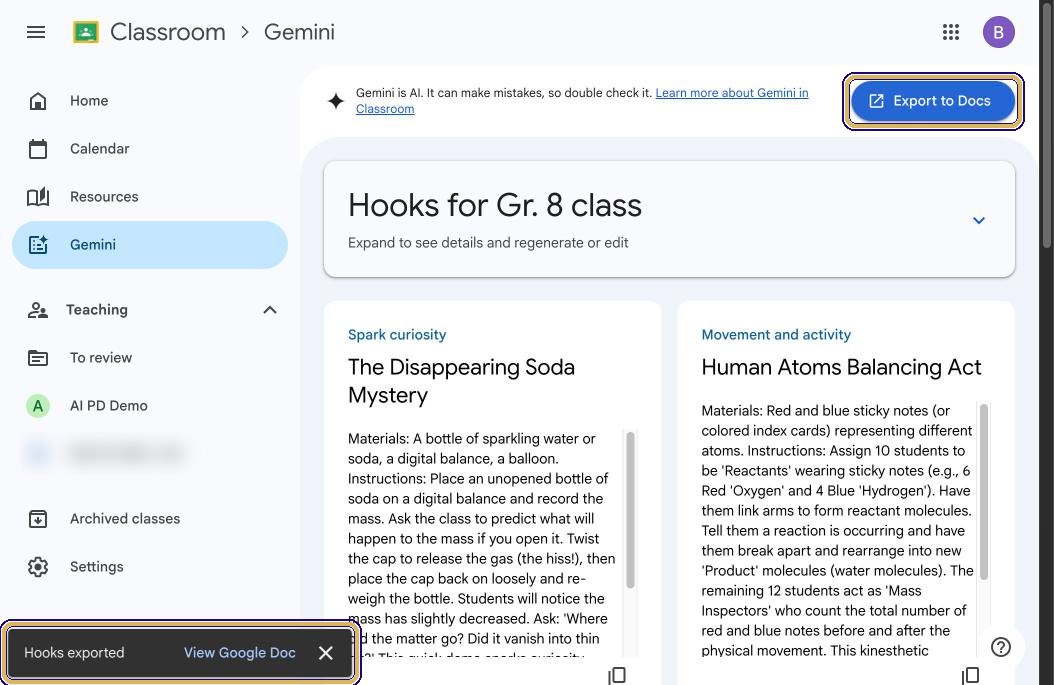The height and width of the screenshot is (685, 1054).
Task: Go to Home in the sidebar
Action: (150, 101)
